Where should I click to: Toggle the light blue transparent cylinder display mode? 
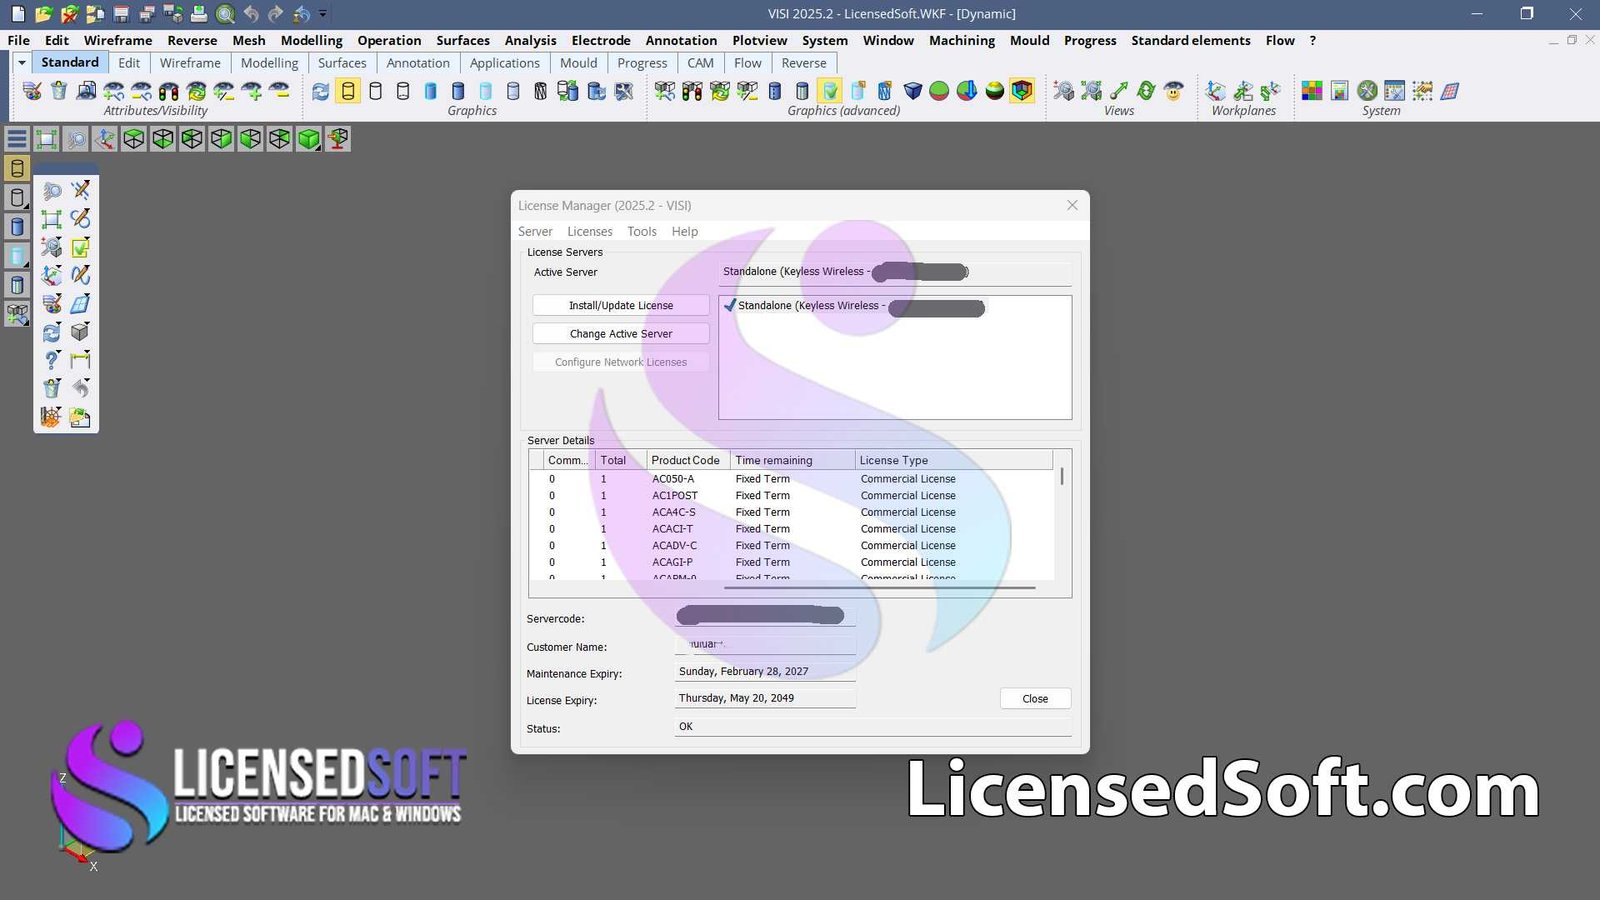(x=485, y=91)
